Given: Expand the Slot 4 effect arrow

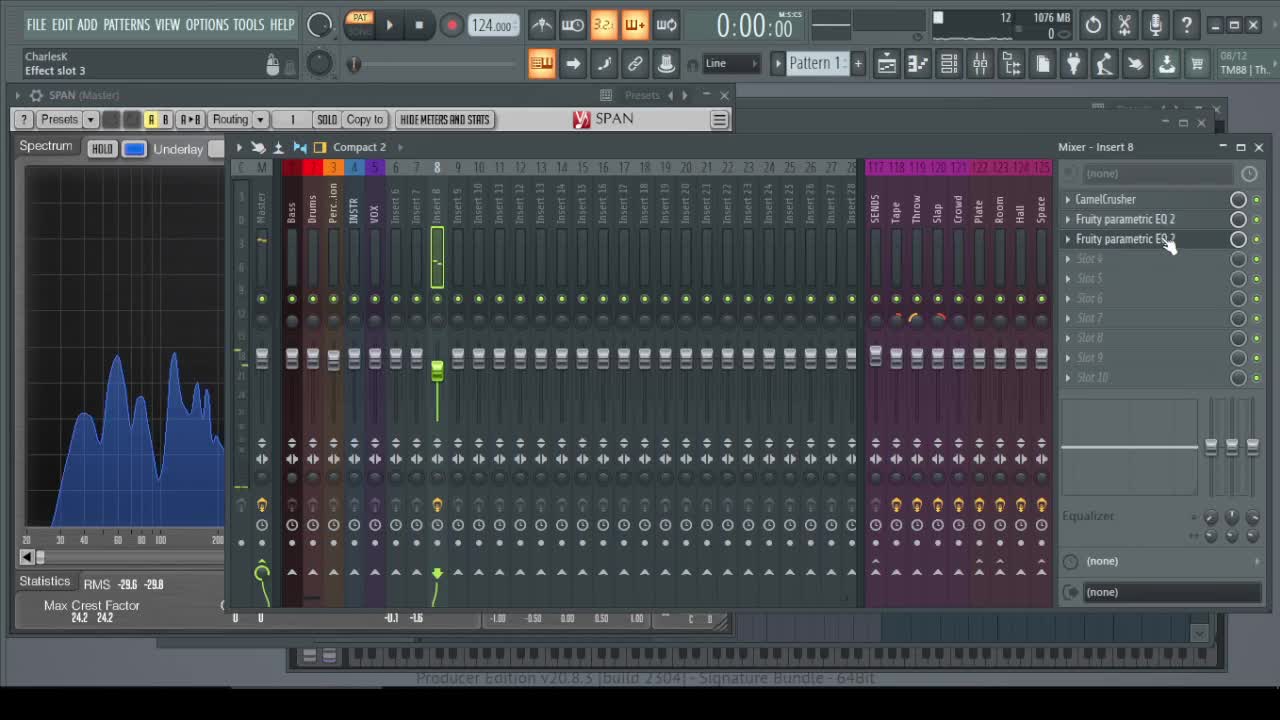Looking at the screenshot, I should (x=1067, y=259).
